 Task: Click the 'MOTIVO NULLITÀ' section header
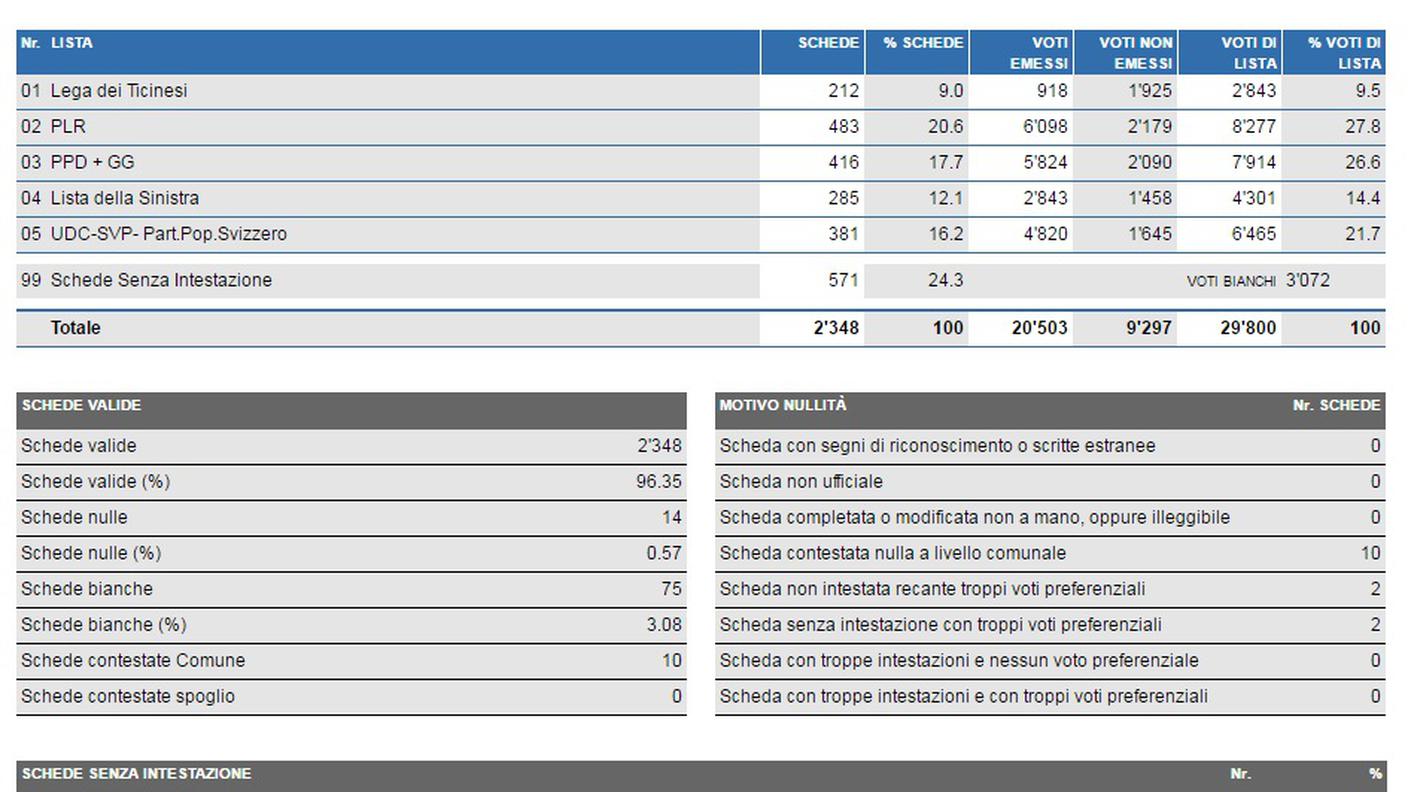(x=783, y=406)
